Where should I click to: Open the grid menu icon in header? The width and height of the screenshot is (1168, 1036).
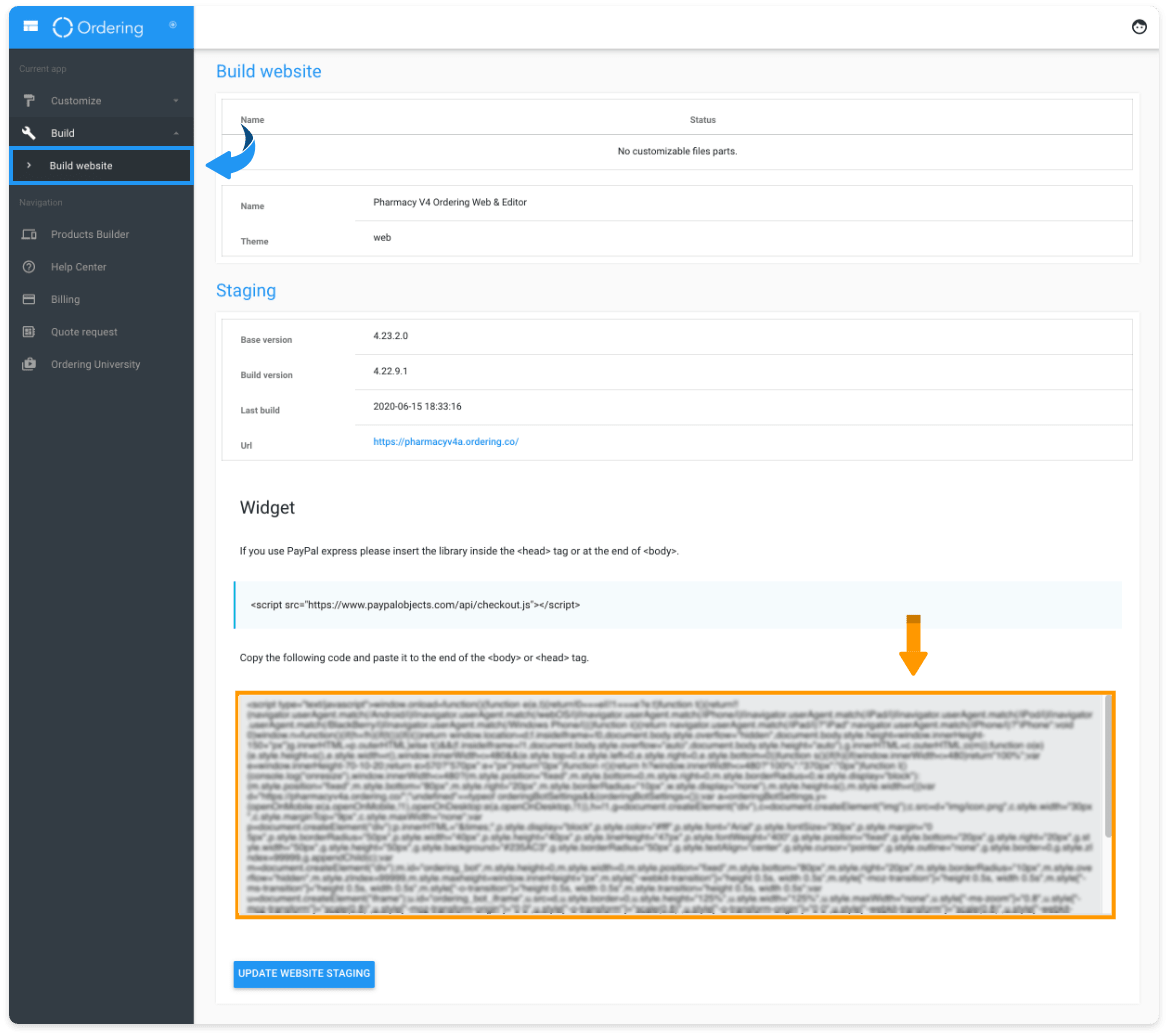pos(31,27)
